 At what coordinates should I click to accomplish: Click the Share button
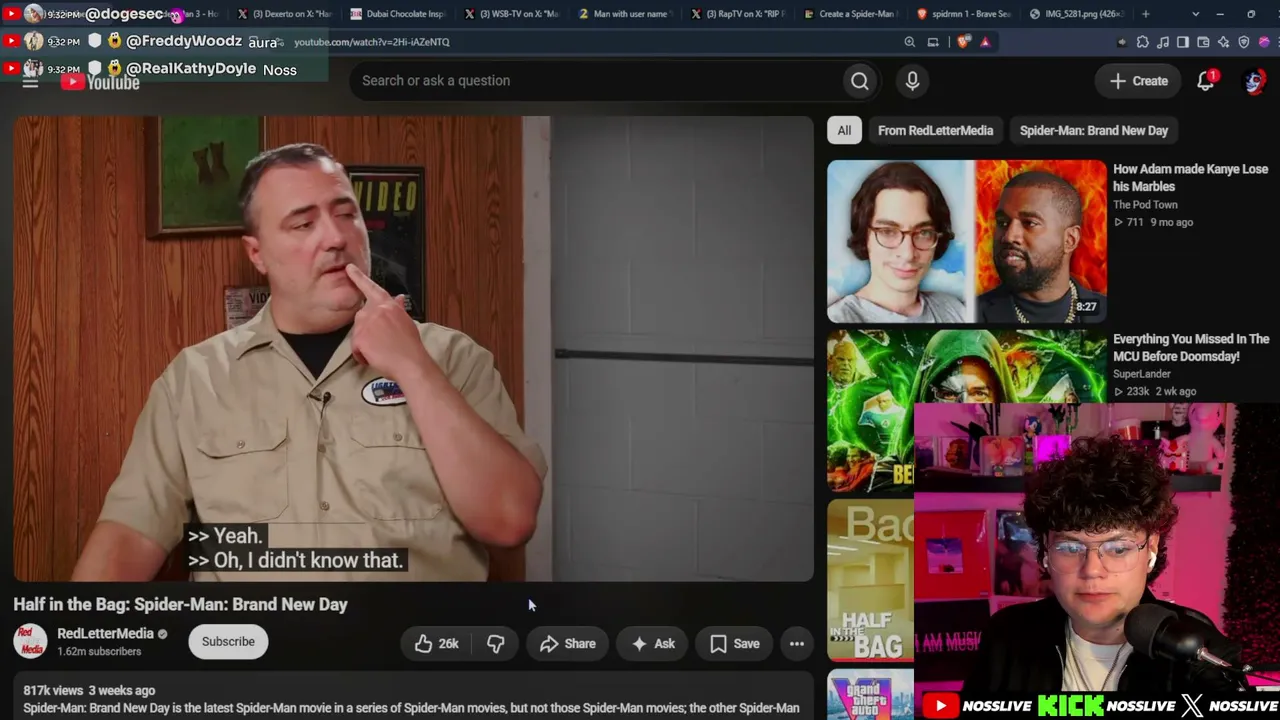pos(567,644)
